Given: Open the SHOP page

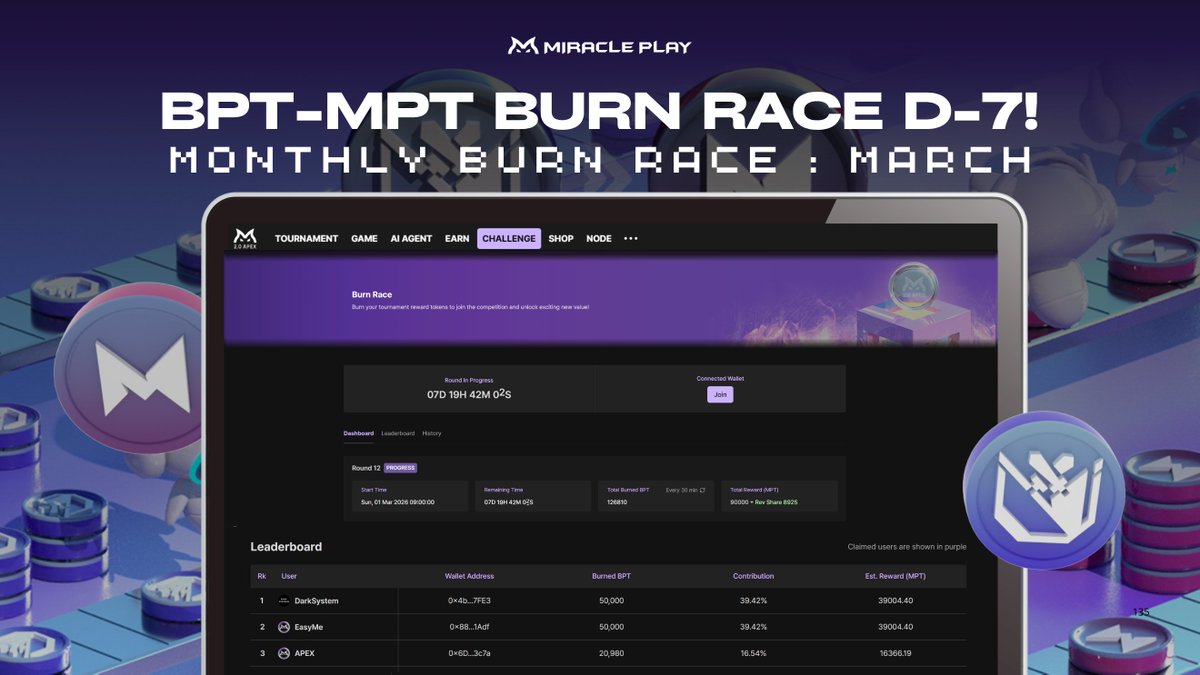Looking at the screenshot, I should point(561,239).
